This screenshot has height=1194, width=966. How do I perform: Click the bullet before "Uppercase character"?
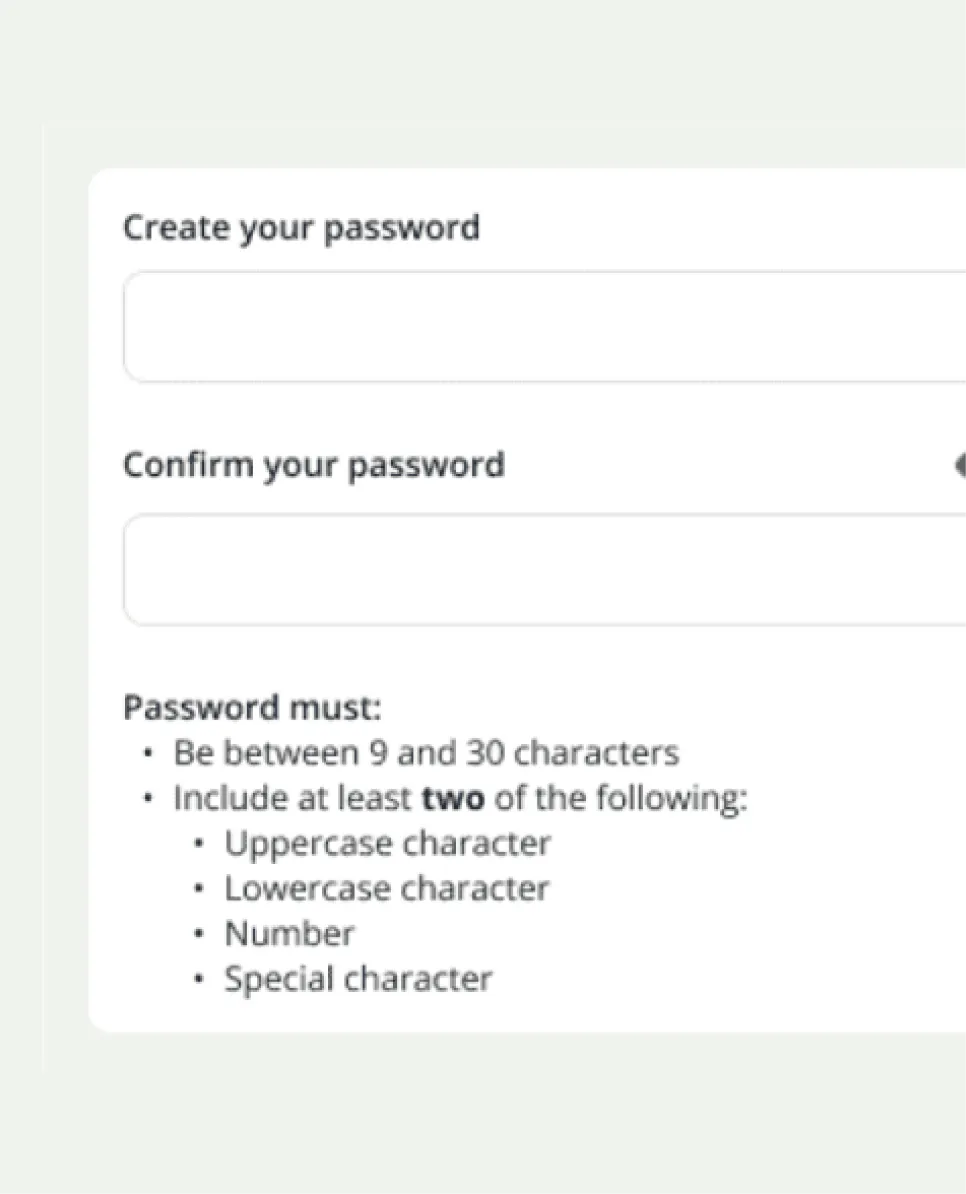[x=200, y=844]
